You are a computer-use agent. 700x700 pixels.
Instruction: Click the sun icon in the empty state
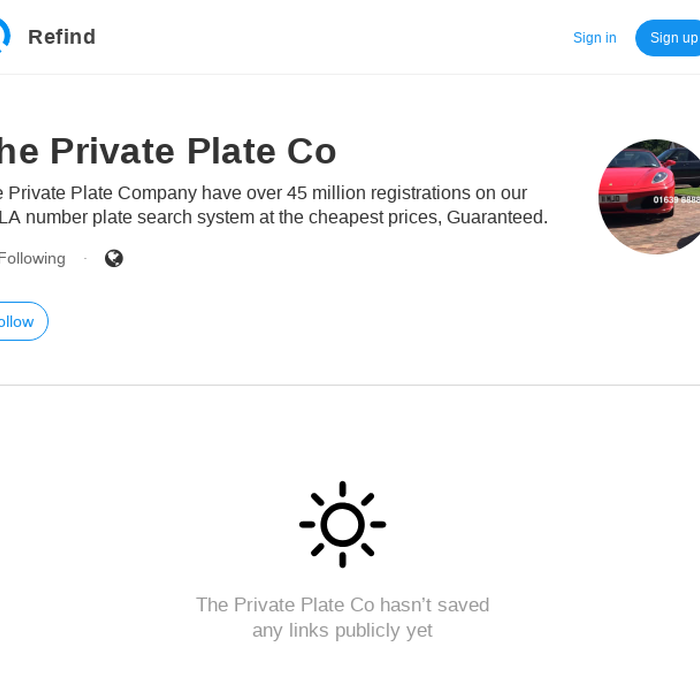342,524
